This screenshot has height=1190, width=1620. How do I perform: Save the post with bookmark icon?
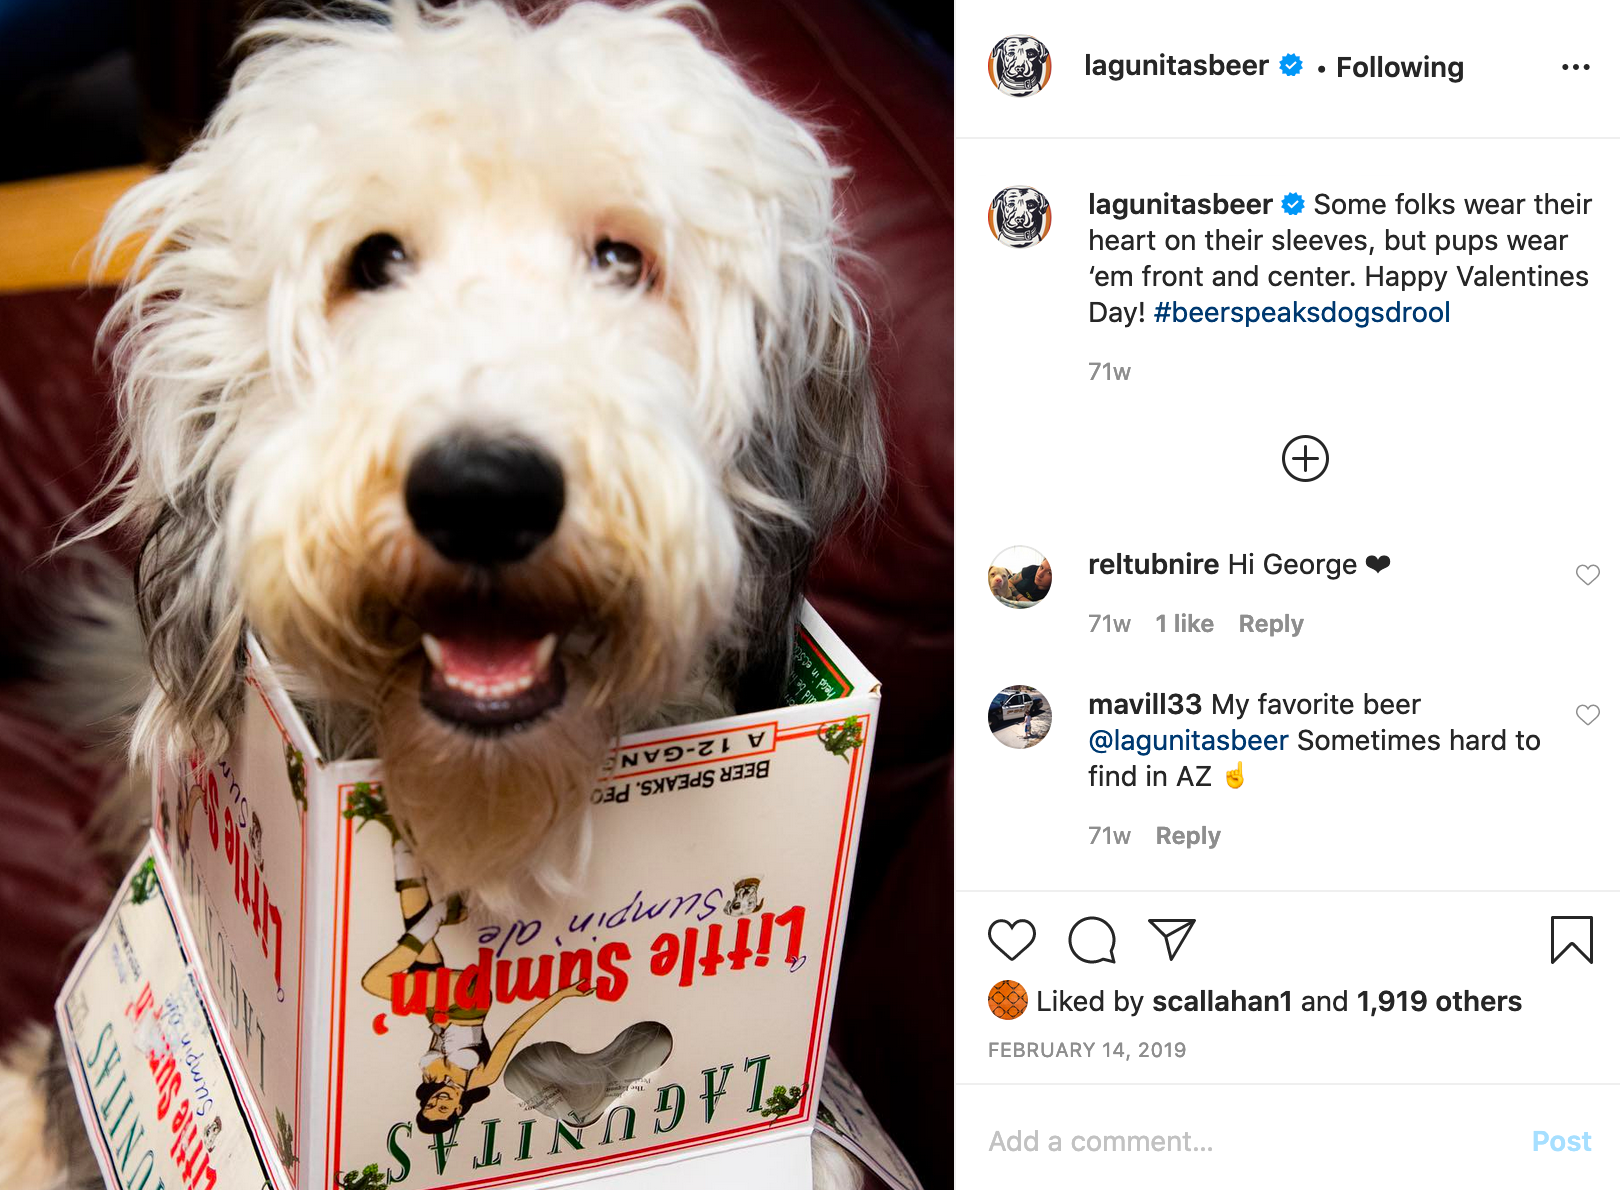coord(1571,940)
